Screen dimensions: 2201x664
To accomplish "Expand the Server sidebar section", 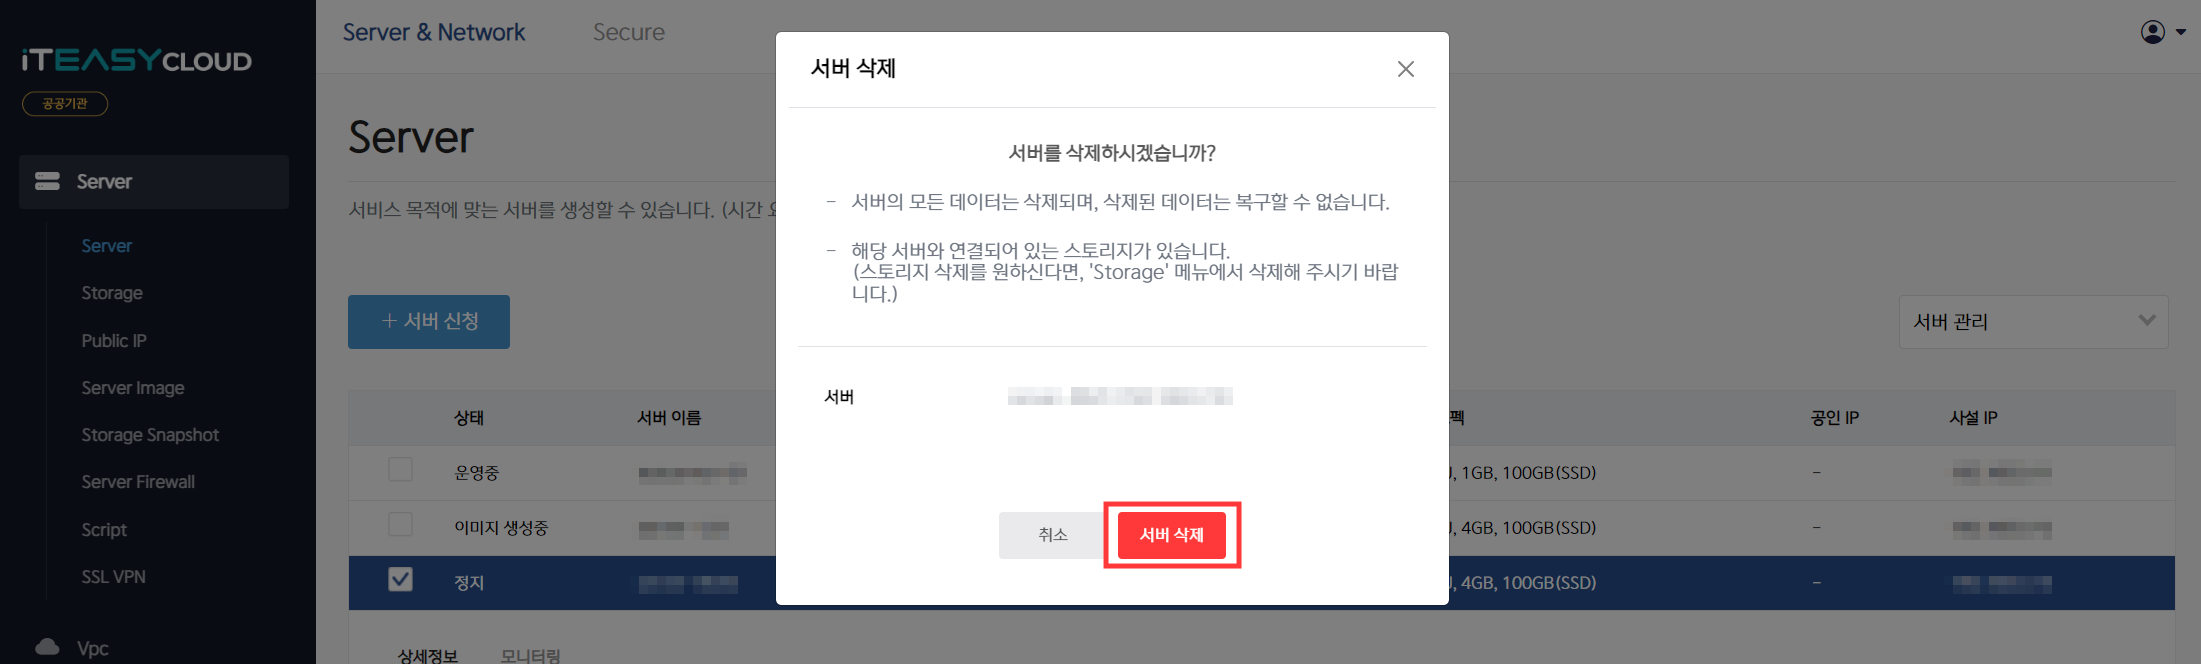I will (154, 181).
